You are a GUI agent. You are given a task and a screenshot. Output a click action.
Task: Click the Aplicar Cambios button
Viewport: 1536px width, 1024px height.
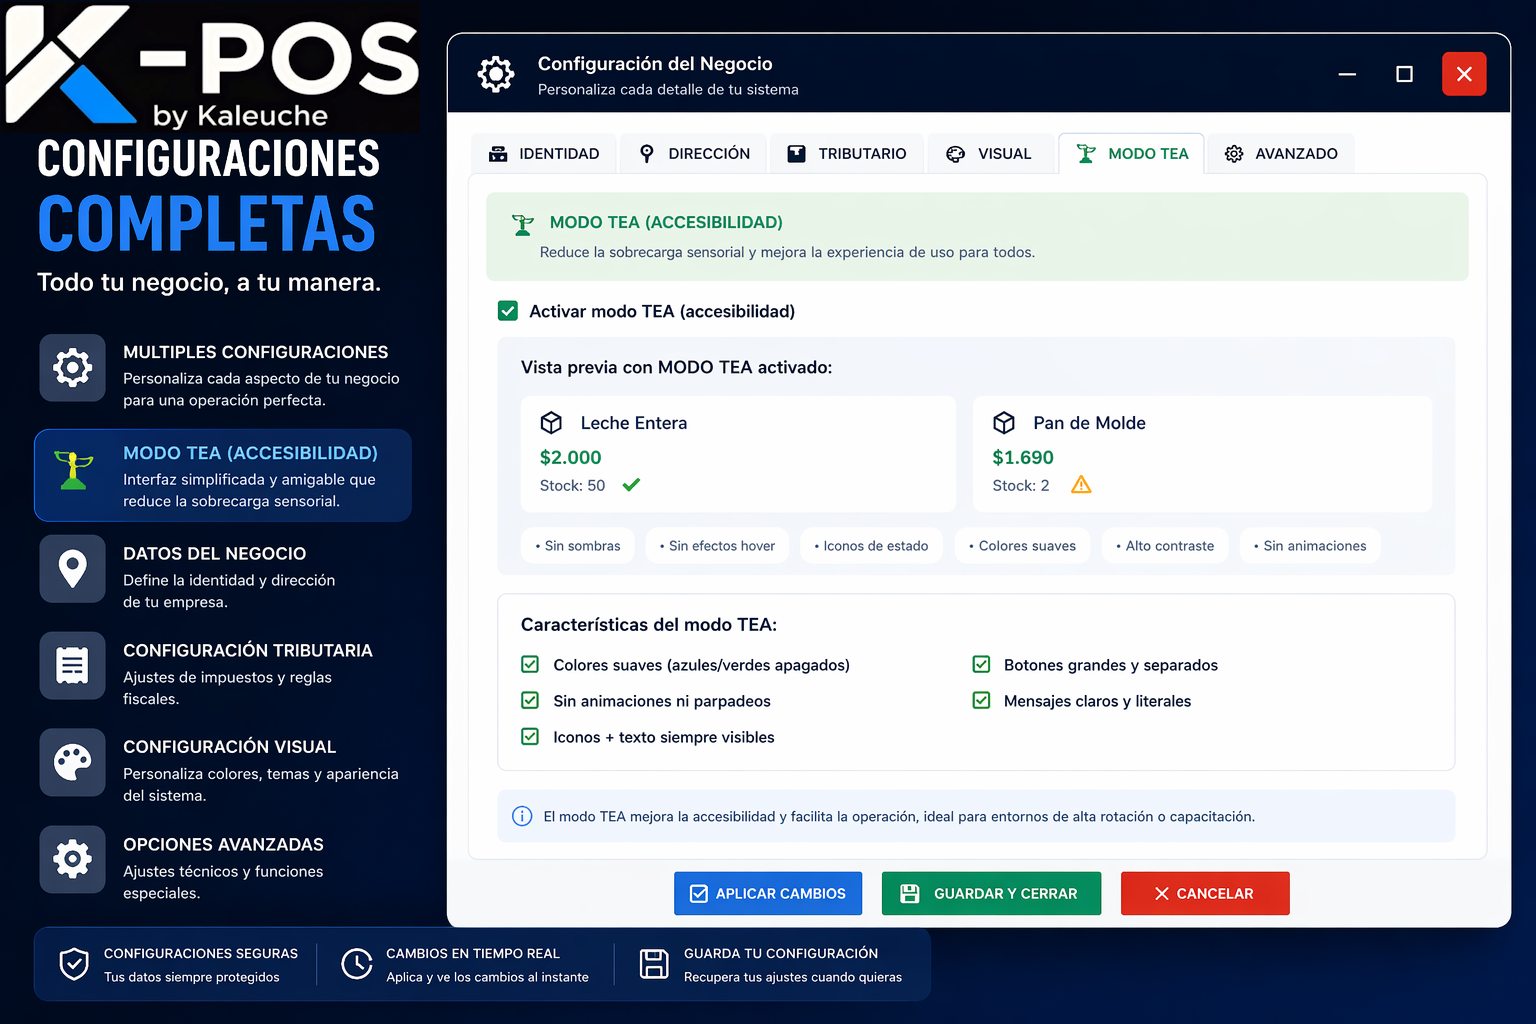(768, 893)
